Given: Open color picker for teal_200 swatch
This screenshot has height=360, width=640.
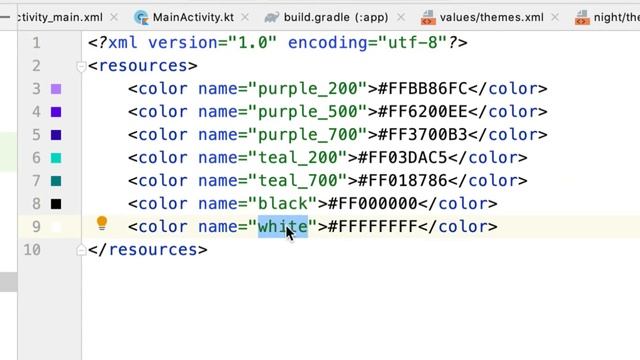Looking at the screenshot, I should [x=56, y=158].
